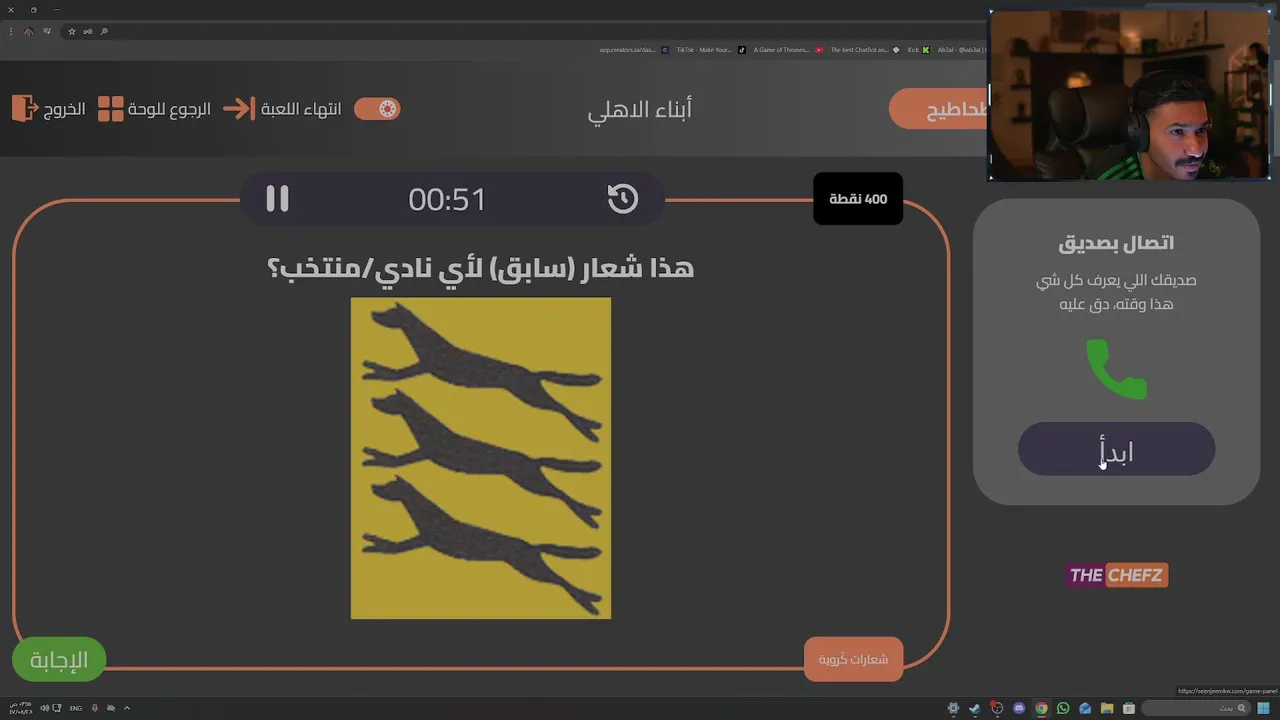Click the اتصال بصديق lifeline heading
This screenshot has width=1280, height=720.
click(x=1116, y=242)
